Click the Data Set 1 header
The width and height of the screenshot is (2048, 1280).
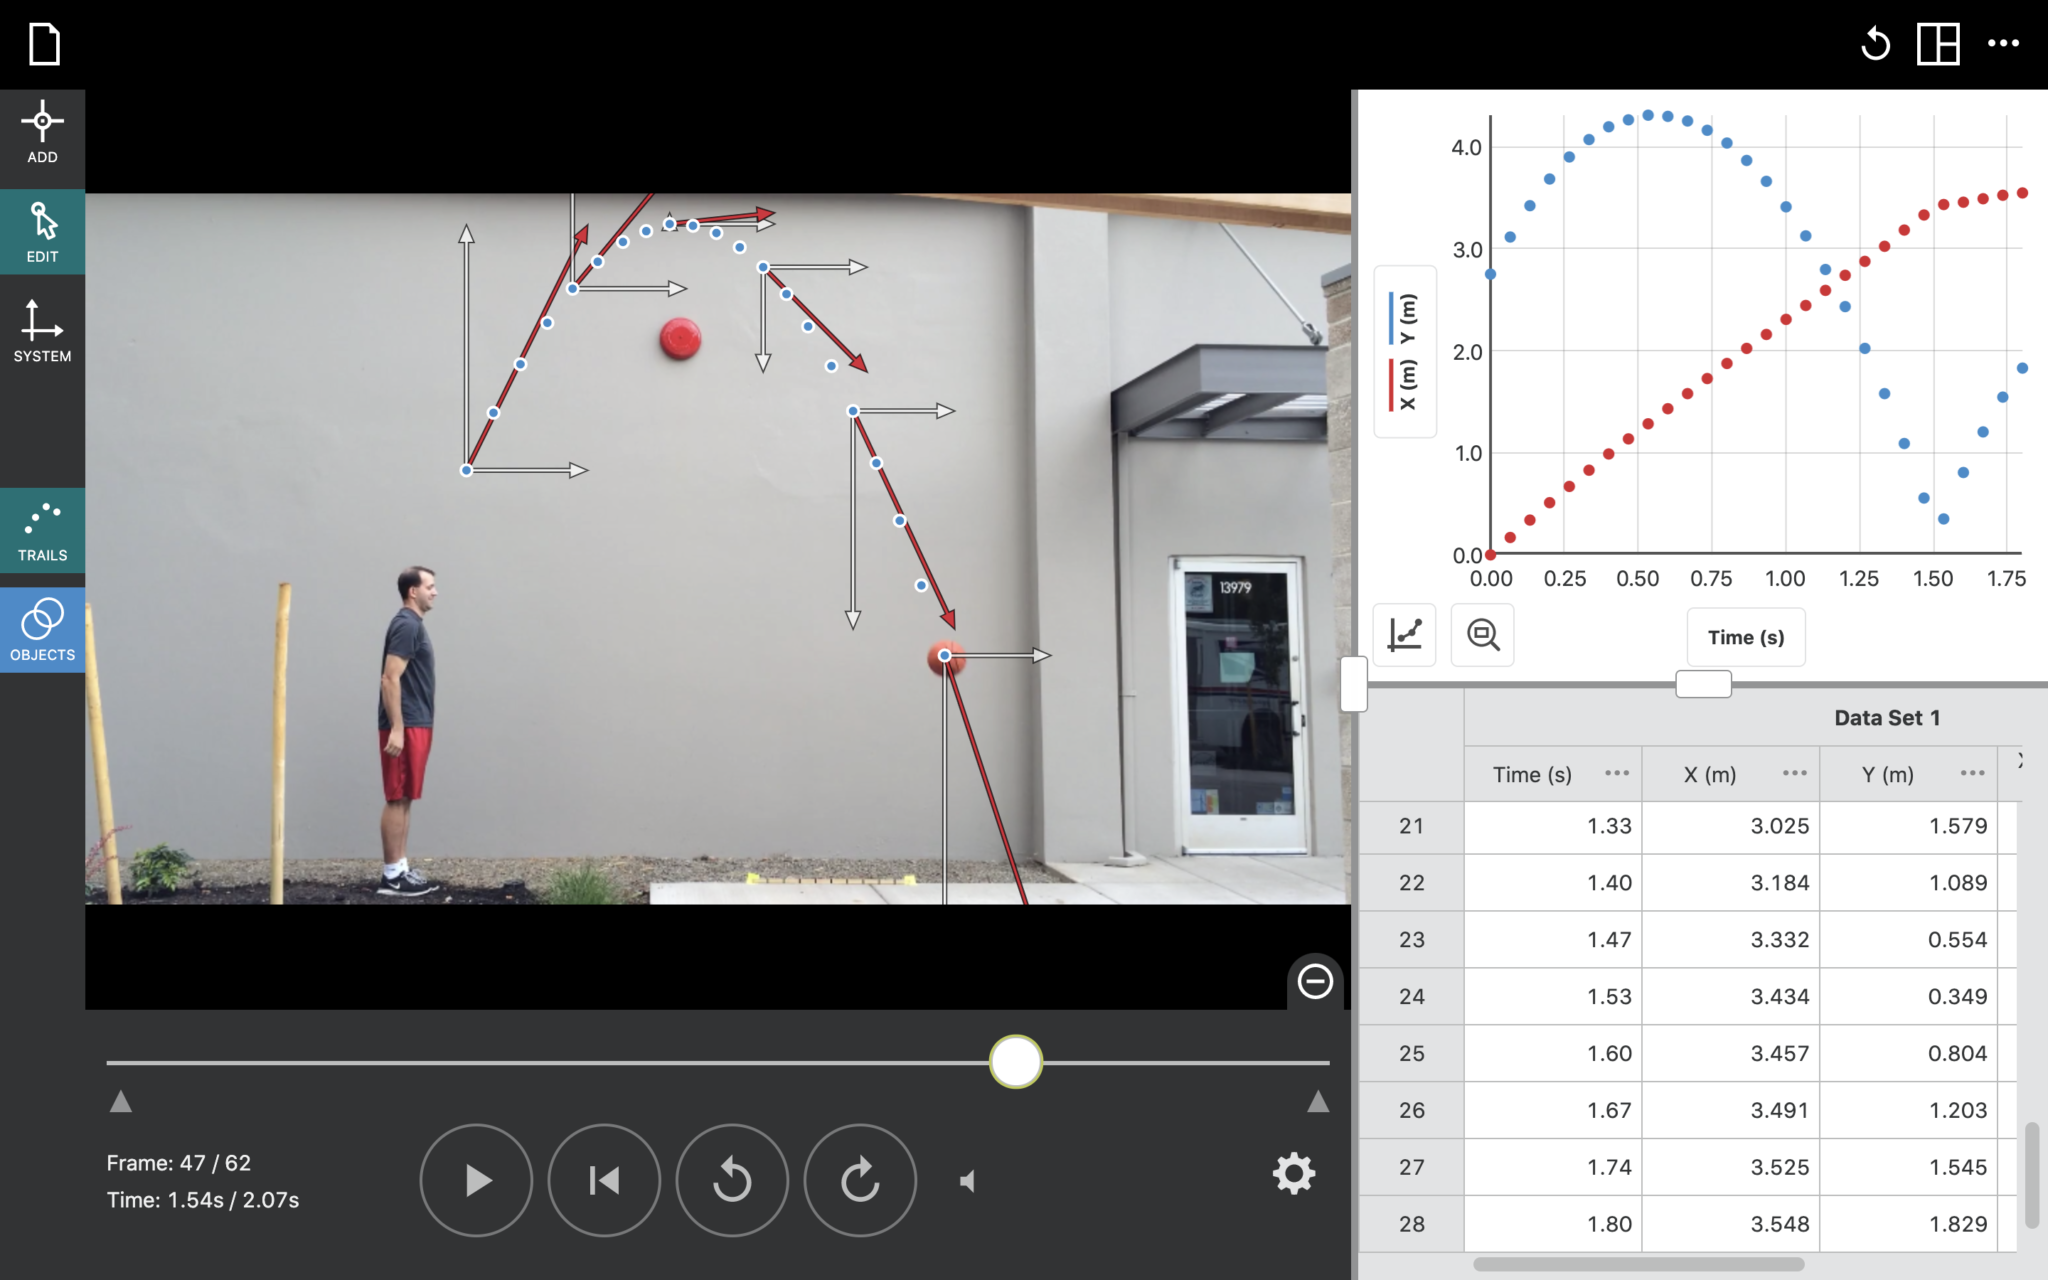pos(1886,717)
